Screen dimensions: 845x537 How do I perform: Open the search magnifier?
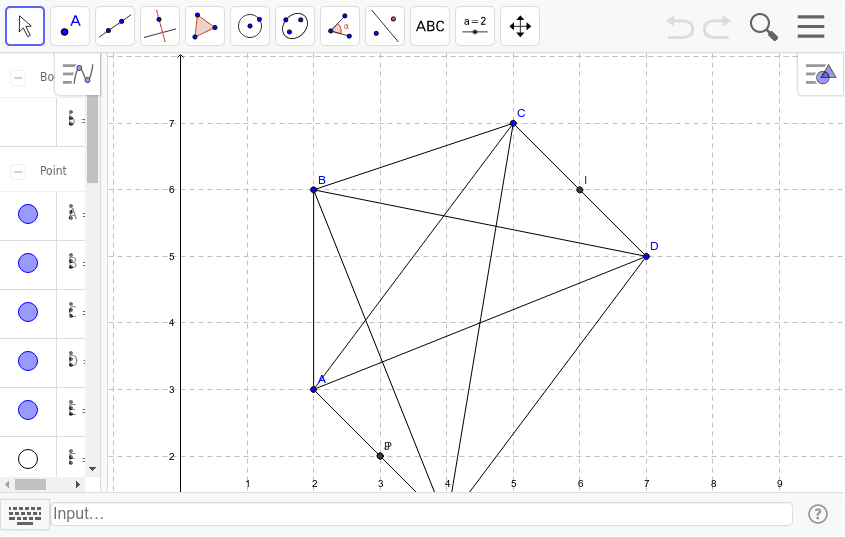(x=764, y=26)
